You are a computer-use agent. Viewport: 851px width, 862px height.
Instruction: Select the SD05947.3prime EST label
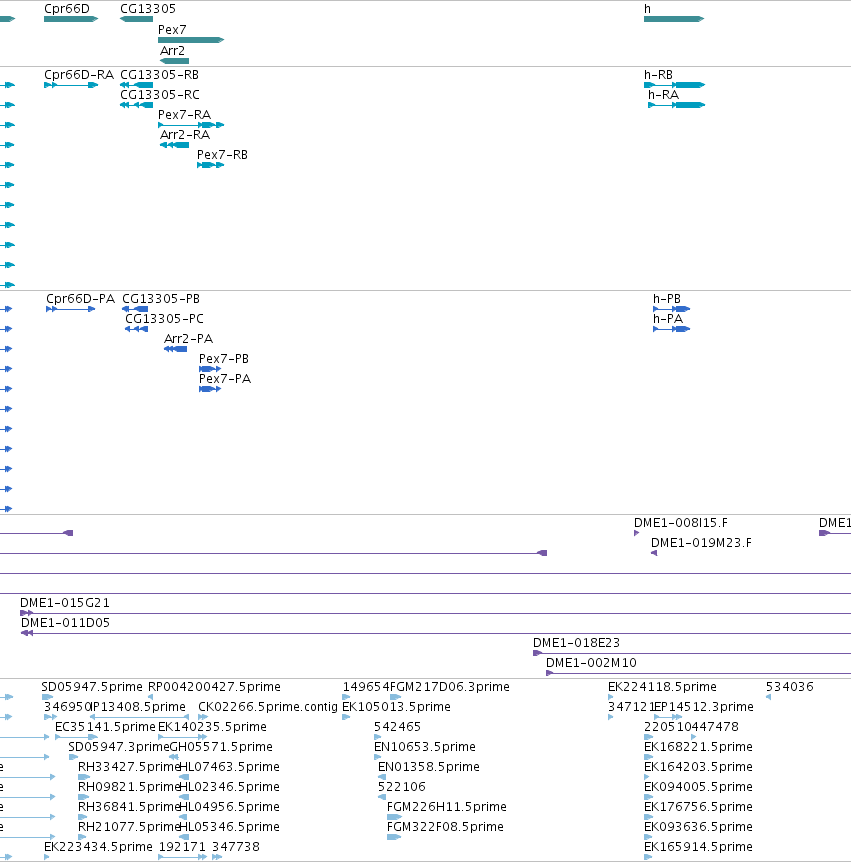(119, 747)
